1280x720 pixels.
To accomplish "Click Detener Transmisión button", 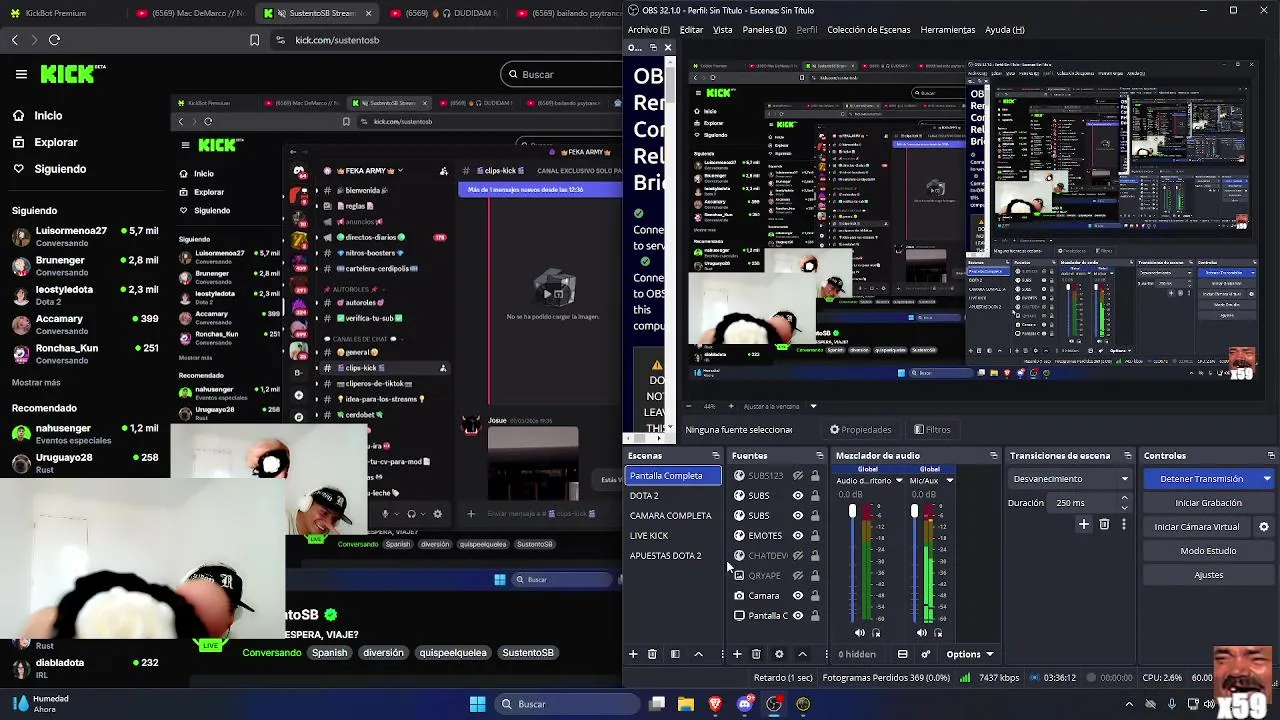I will point(1201,479).
